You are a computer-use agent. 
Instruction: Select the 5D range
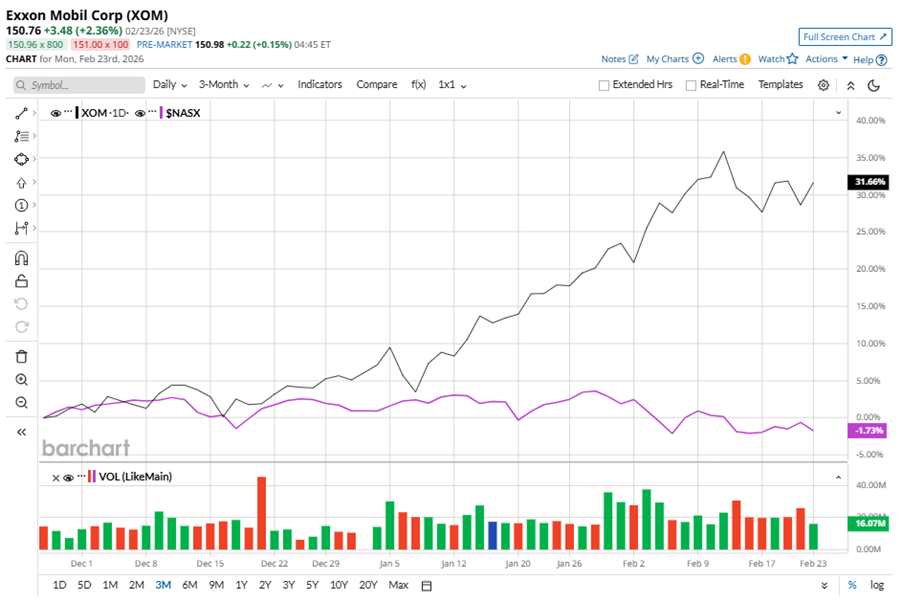click(84, 585)
